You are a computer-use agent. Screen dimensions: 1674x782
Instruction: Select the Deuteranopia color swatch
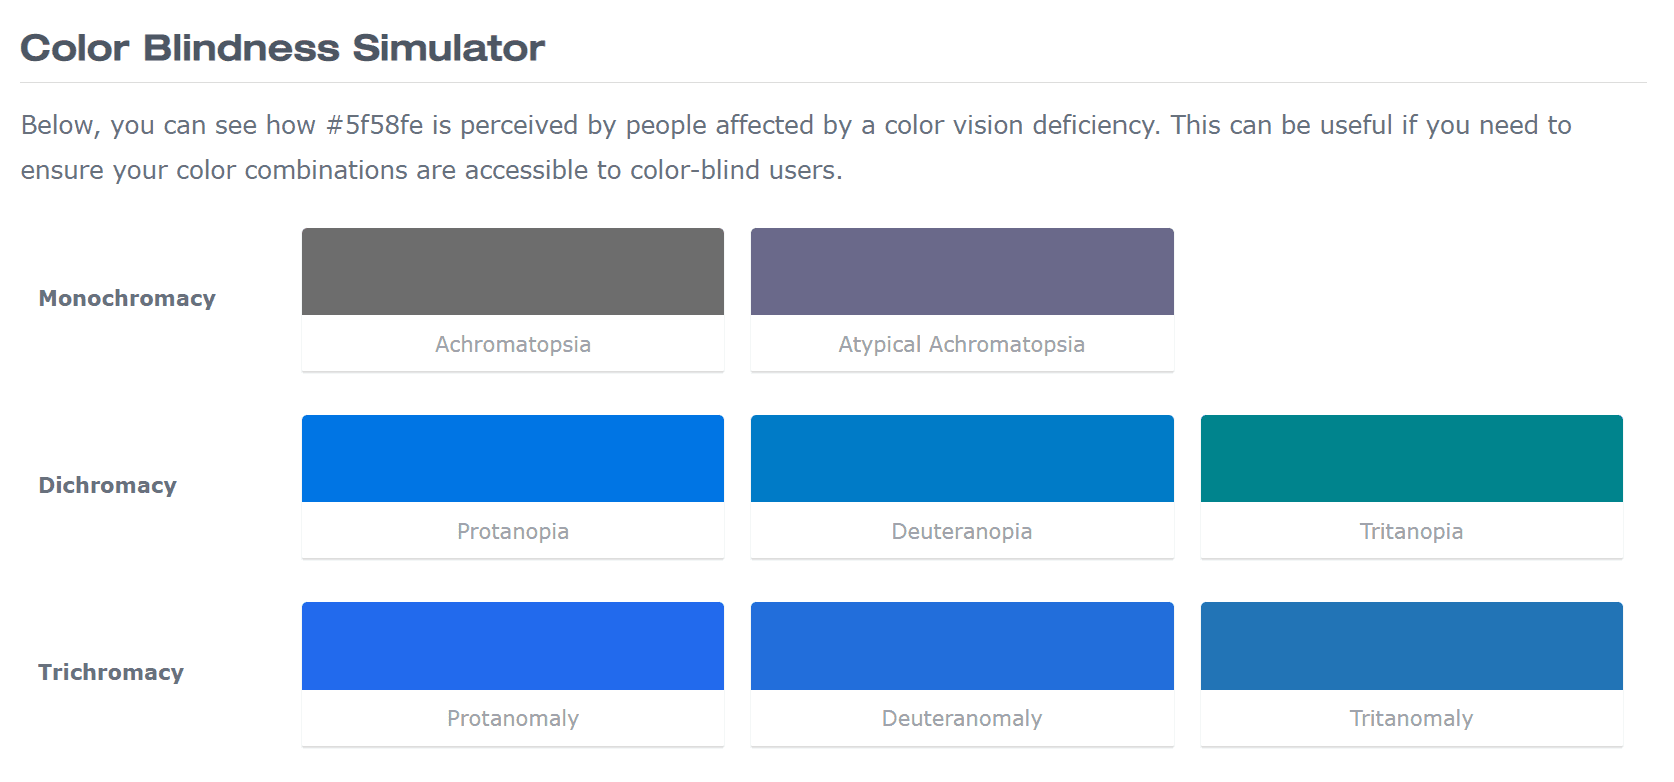click(962, 458)
